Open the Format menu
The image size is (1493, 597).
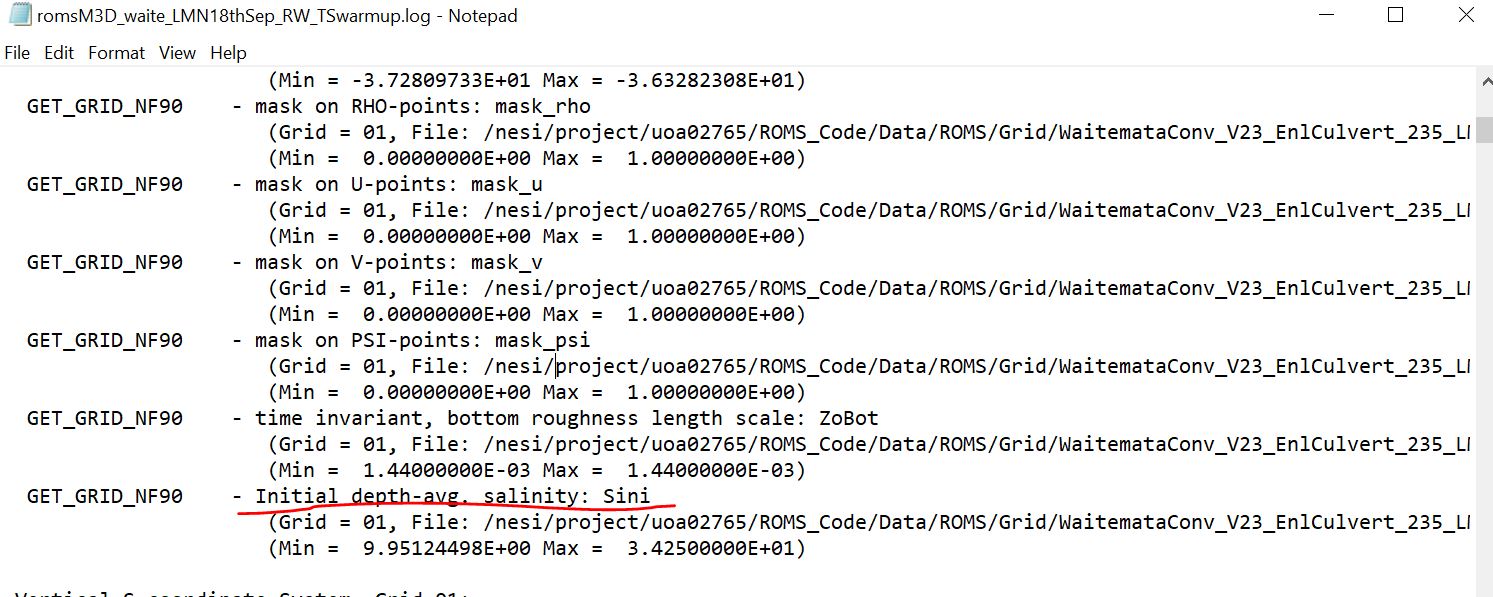(116, 53)
